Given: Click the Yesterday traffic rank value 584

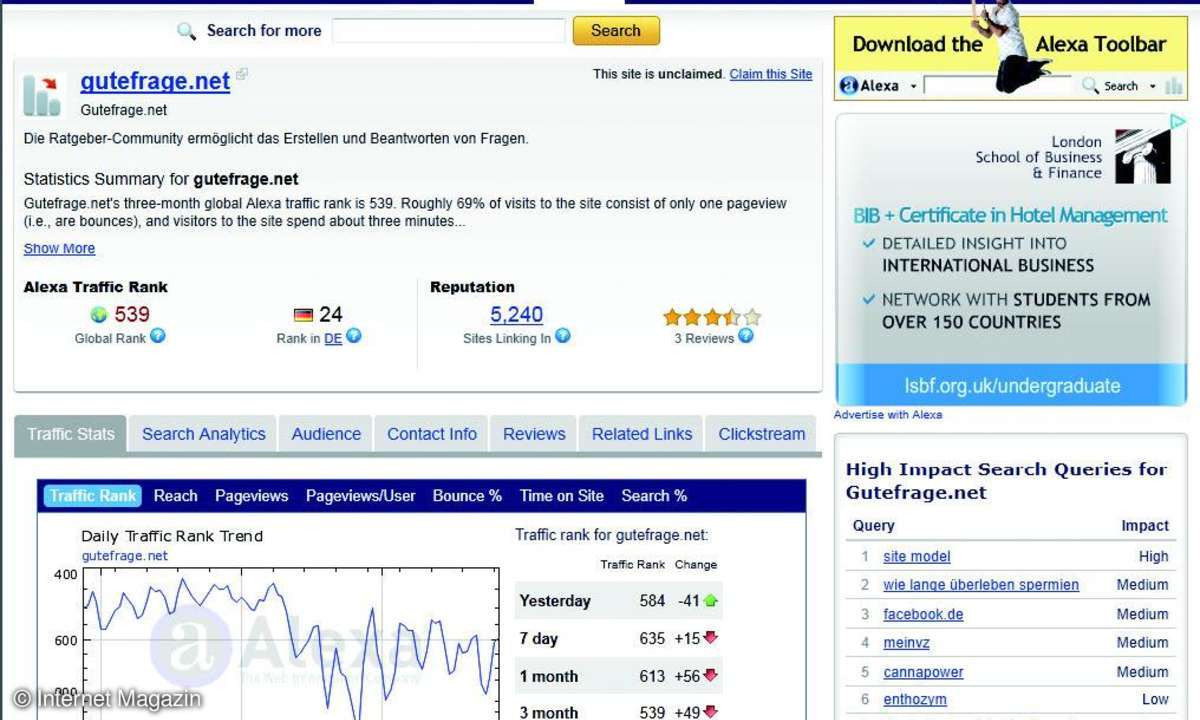Looking at the screenshot, I should point(652,601).
